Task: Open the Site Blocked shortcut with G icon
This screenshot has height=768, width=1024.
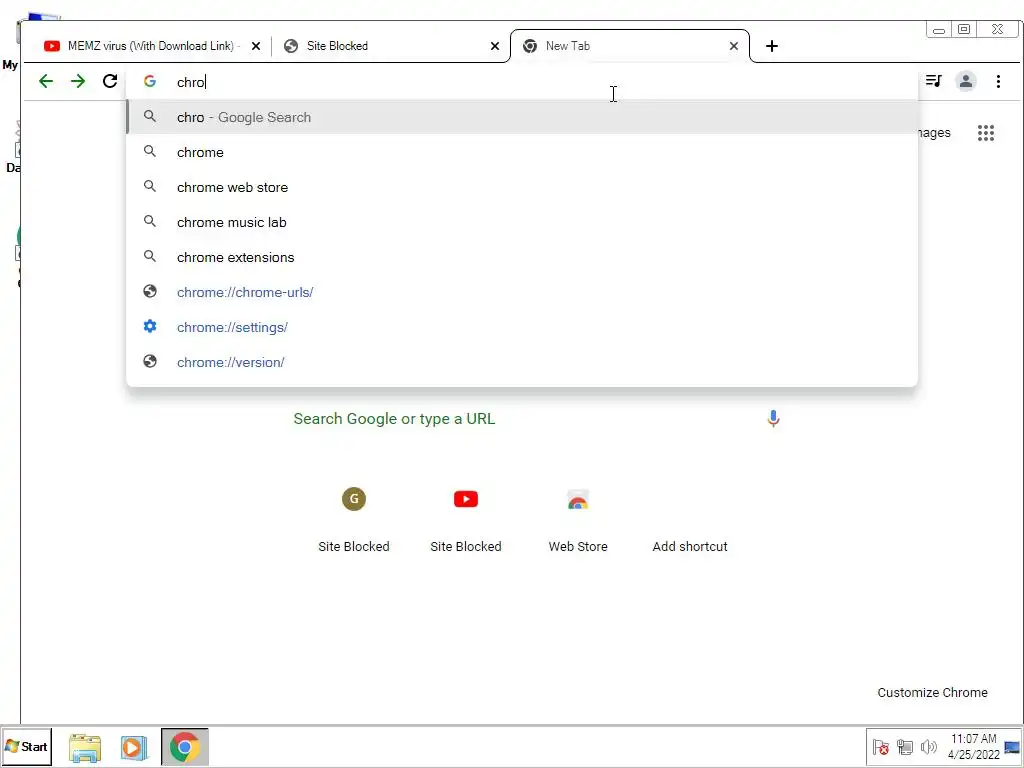Action: (x=353, y=519)
